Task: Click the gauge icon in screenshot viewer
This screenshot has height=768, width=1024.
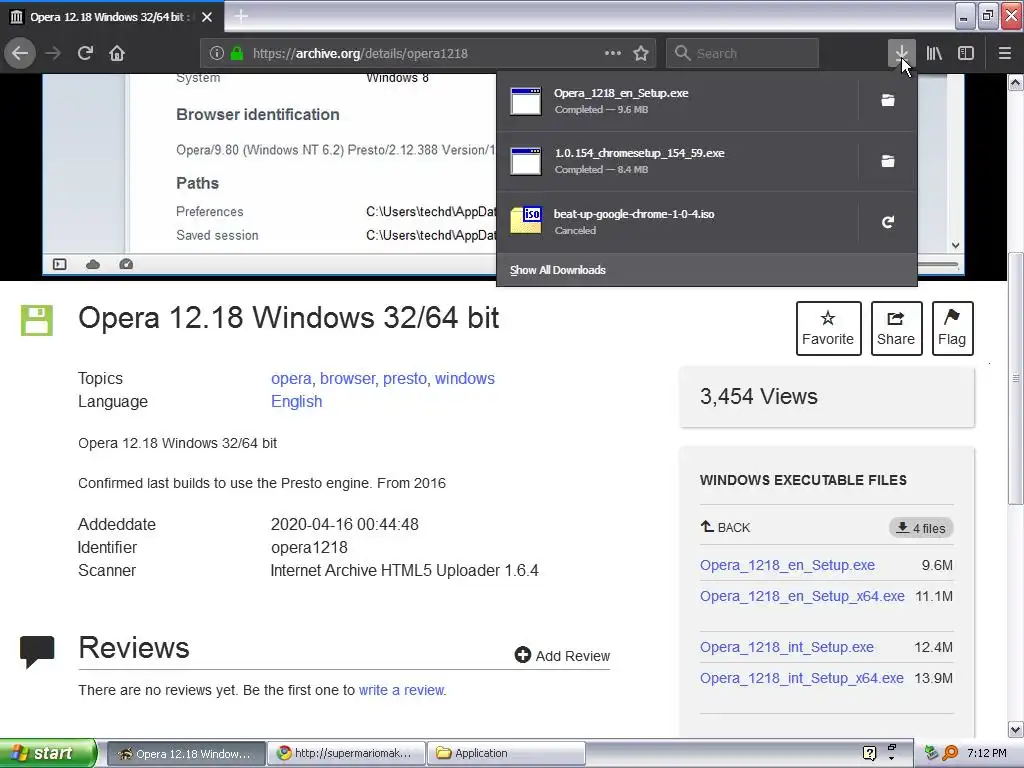Action: pyautogui.click(x=126, y=264)
